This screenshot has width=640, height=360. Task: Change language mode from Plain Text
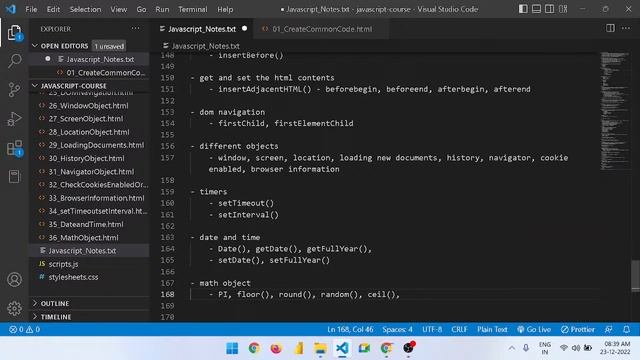(x=492, y=329)
